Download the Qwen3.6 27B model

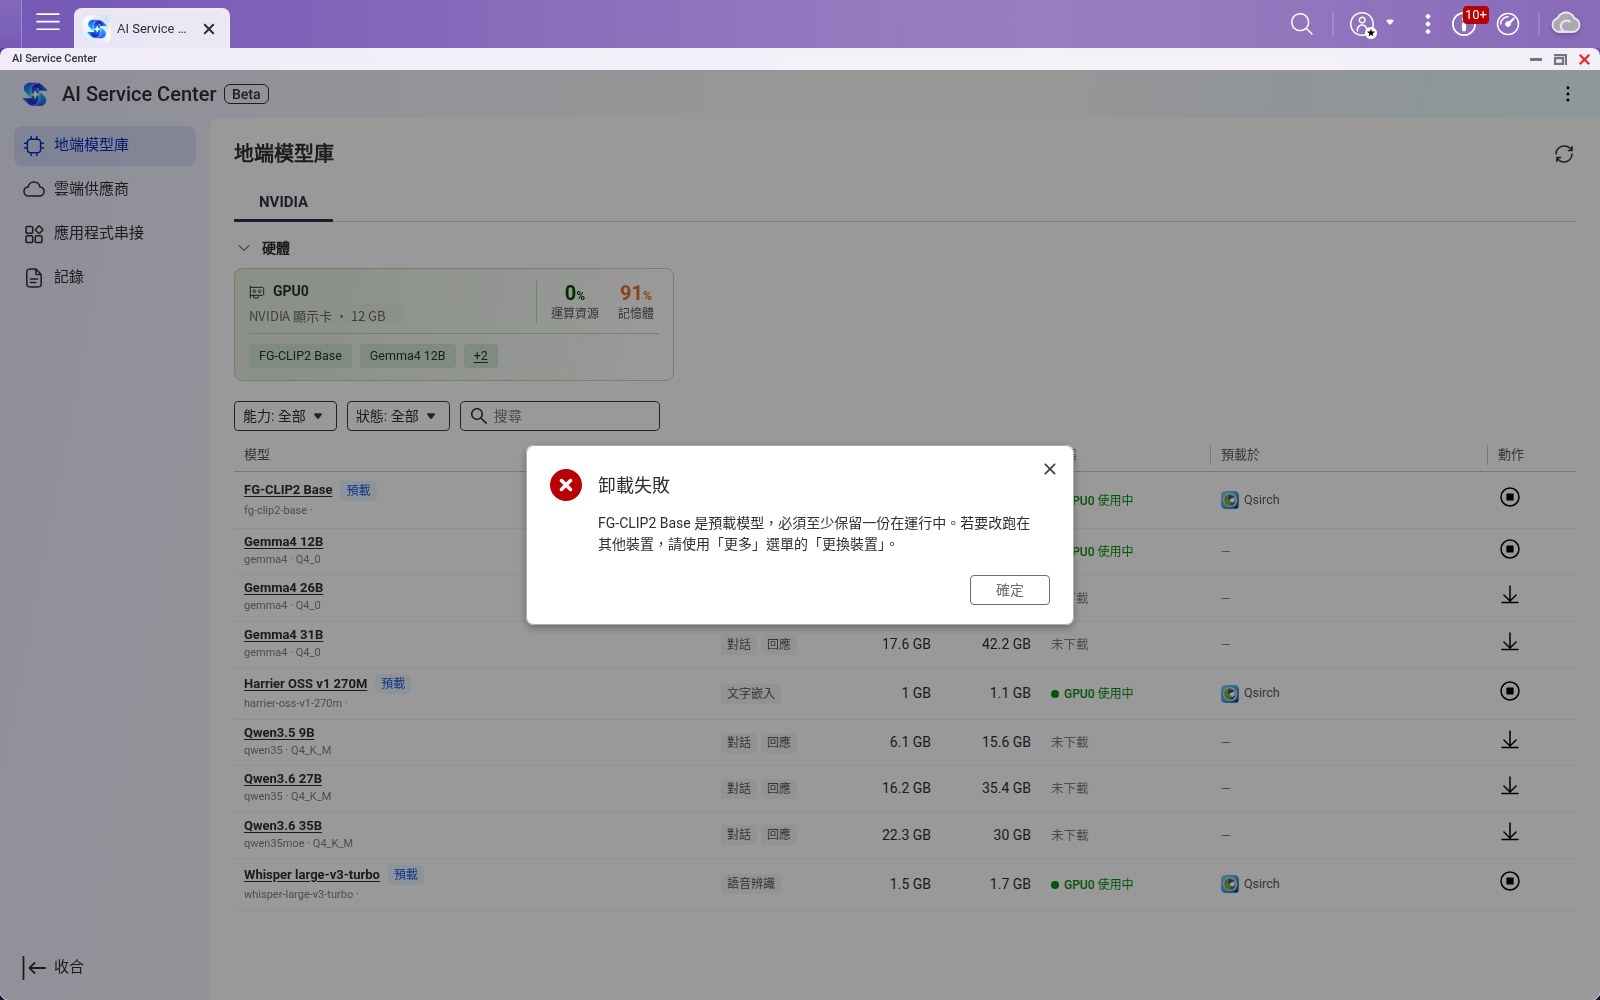pyautogui.click(x=1510, y=786)
